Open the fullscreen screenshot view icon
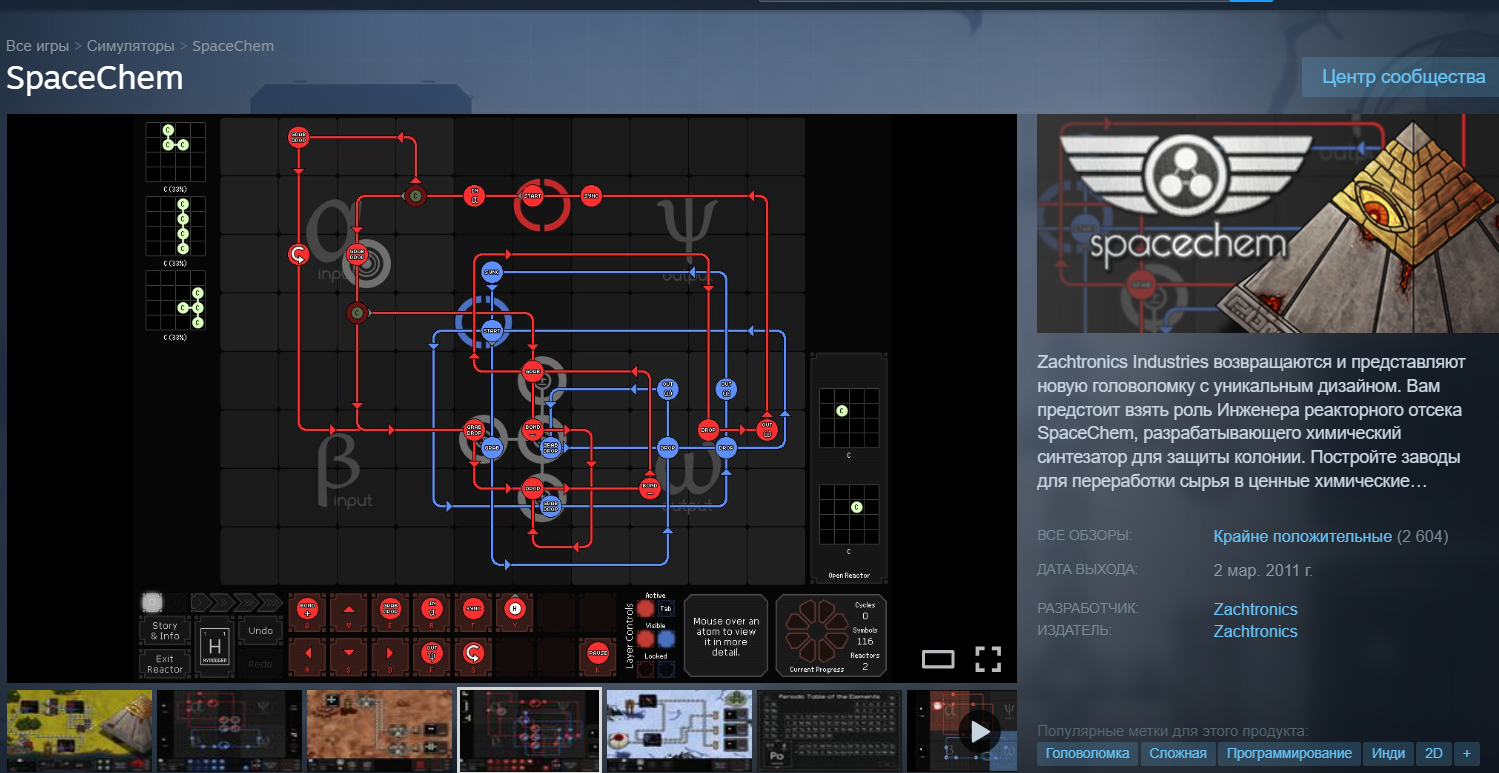1499x773 pixels. (988, 658)
